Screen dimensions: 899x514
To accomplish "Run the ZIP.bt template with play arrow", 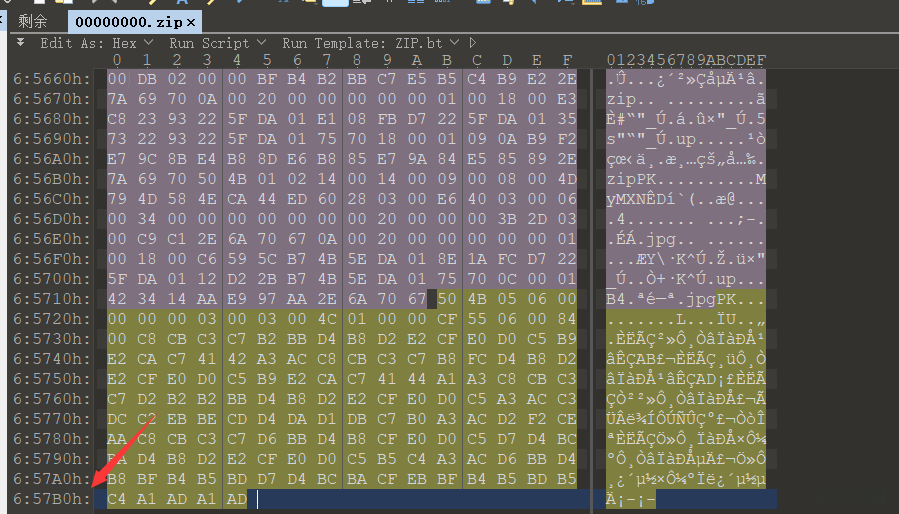I will pos(472,43).
